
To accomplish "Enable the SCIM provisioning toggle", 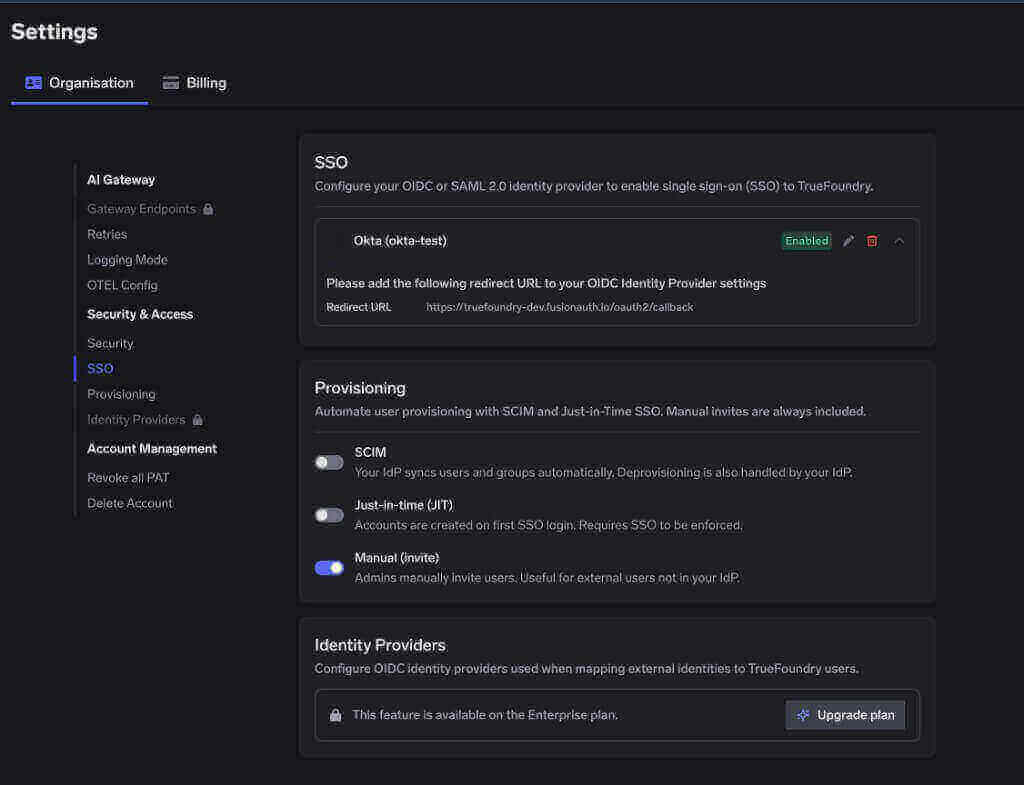I will pyautogui.click(x=329, y=462).
